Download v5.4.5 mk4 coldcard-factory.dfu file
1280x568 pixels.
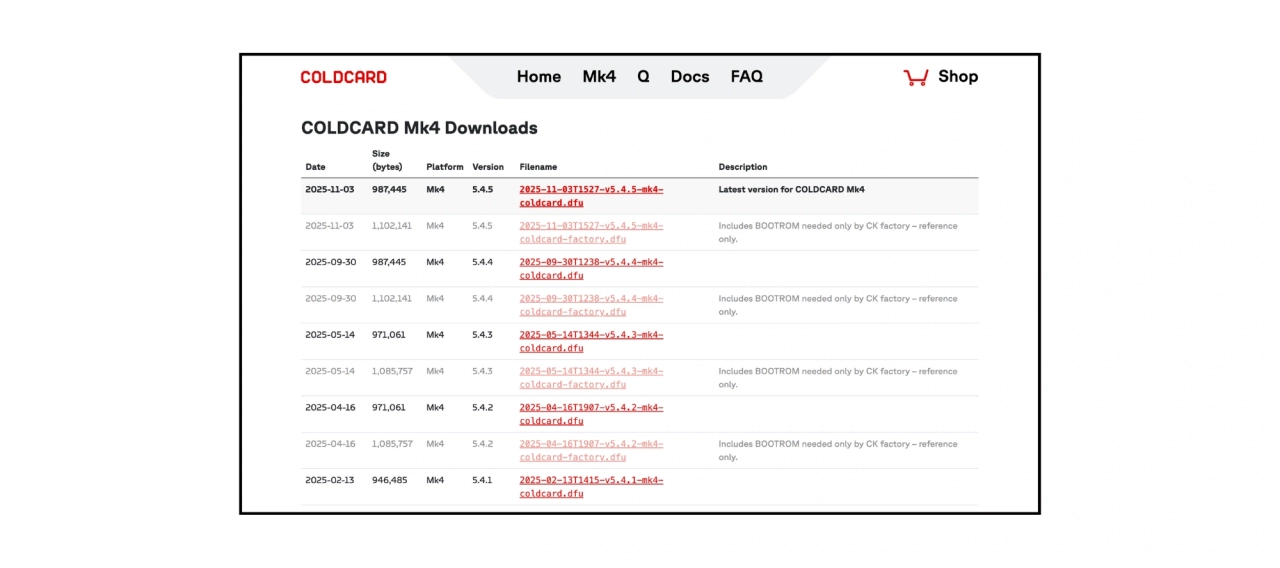pos(591,232)
